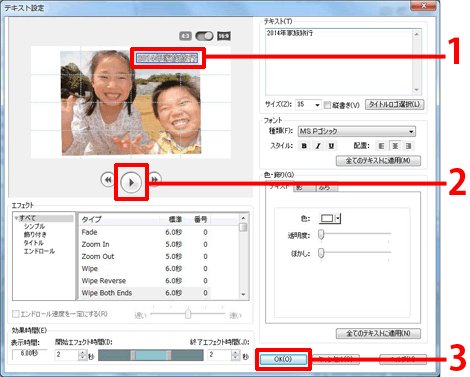Enable the 縦書き(V) vertical writing checkbox
Viewport: 470px width, 377px height.
pyautogui.click(x=327, y=105)
